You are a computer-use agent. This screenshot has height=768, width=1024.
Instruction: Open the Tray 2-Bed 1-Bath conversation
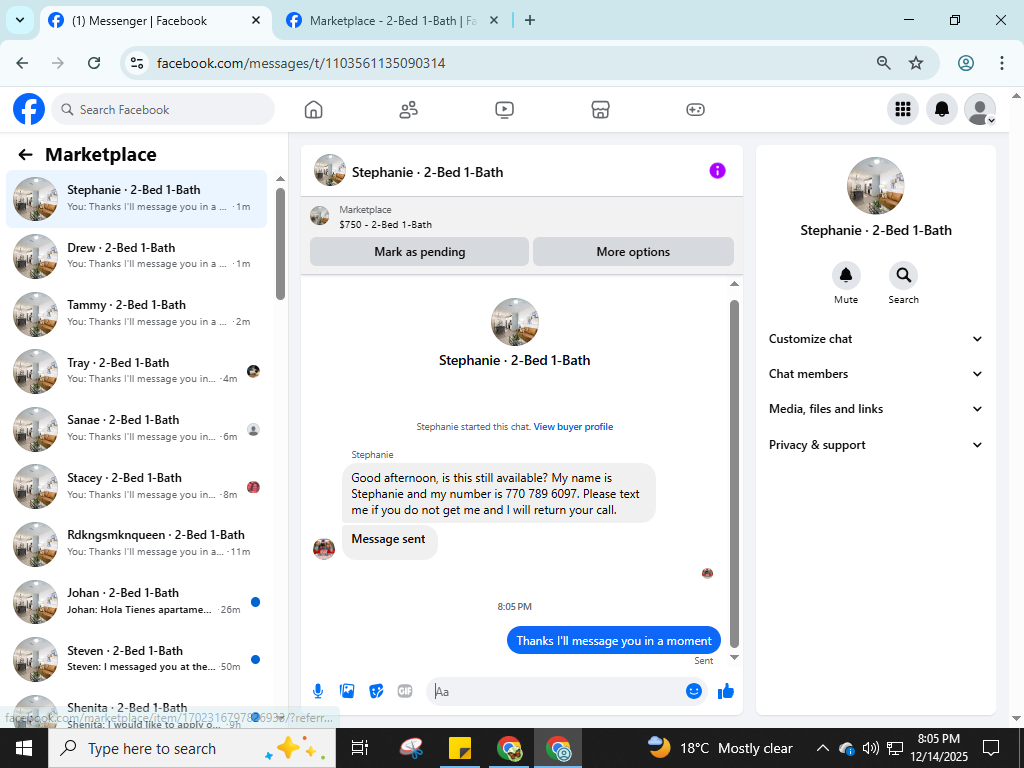136,371
